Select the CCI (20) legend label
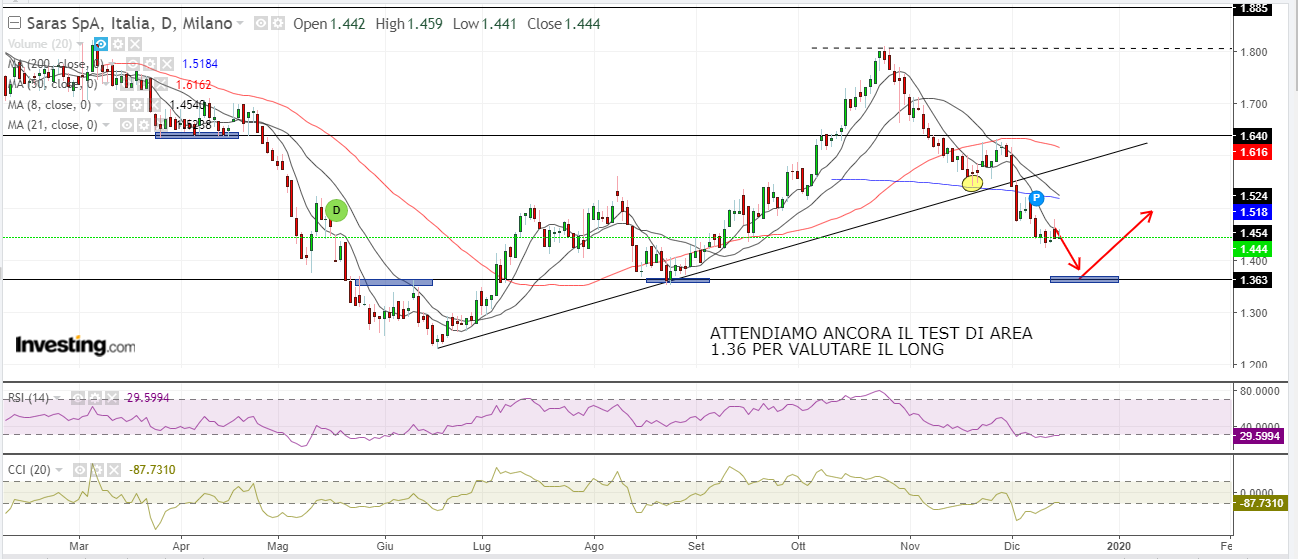Screen dimensions: 1298x559 (x=29, y=470)
